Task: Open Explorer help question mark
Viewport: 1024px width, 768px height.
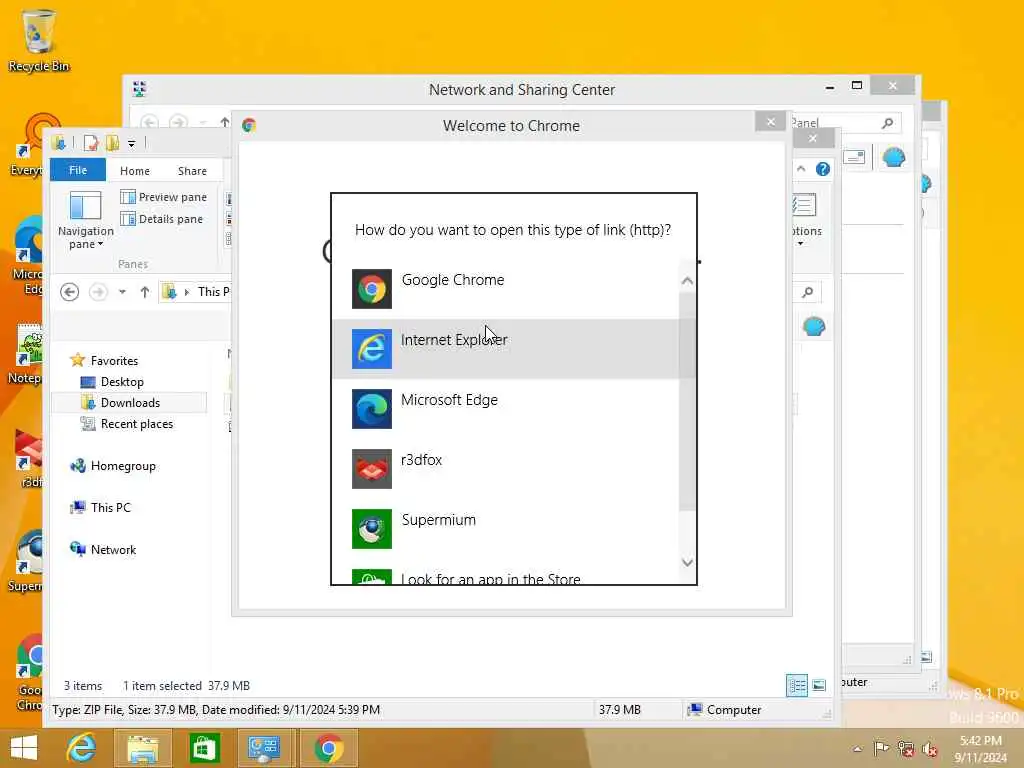Action: pos(823,169)
